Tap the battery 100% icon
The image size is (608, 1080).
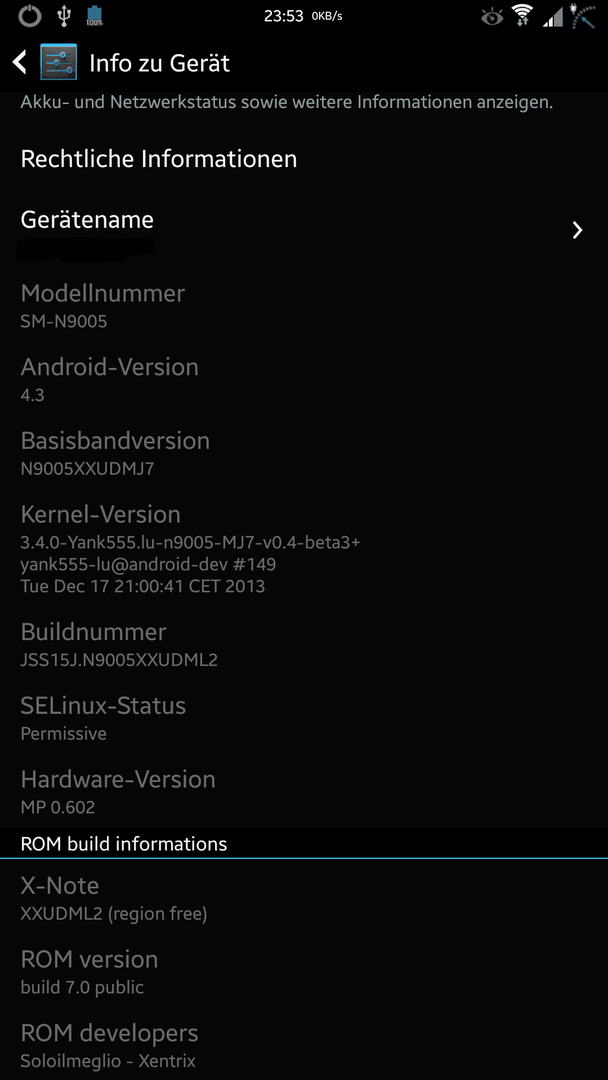click(x=94, y=16)
